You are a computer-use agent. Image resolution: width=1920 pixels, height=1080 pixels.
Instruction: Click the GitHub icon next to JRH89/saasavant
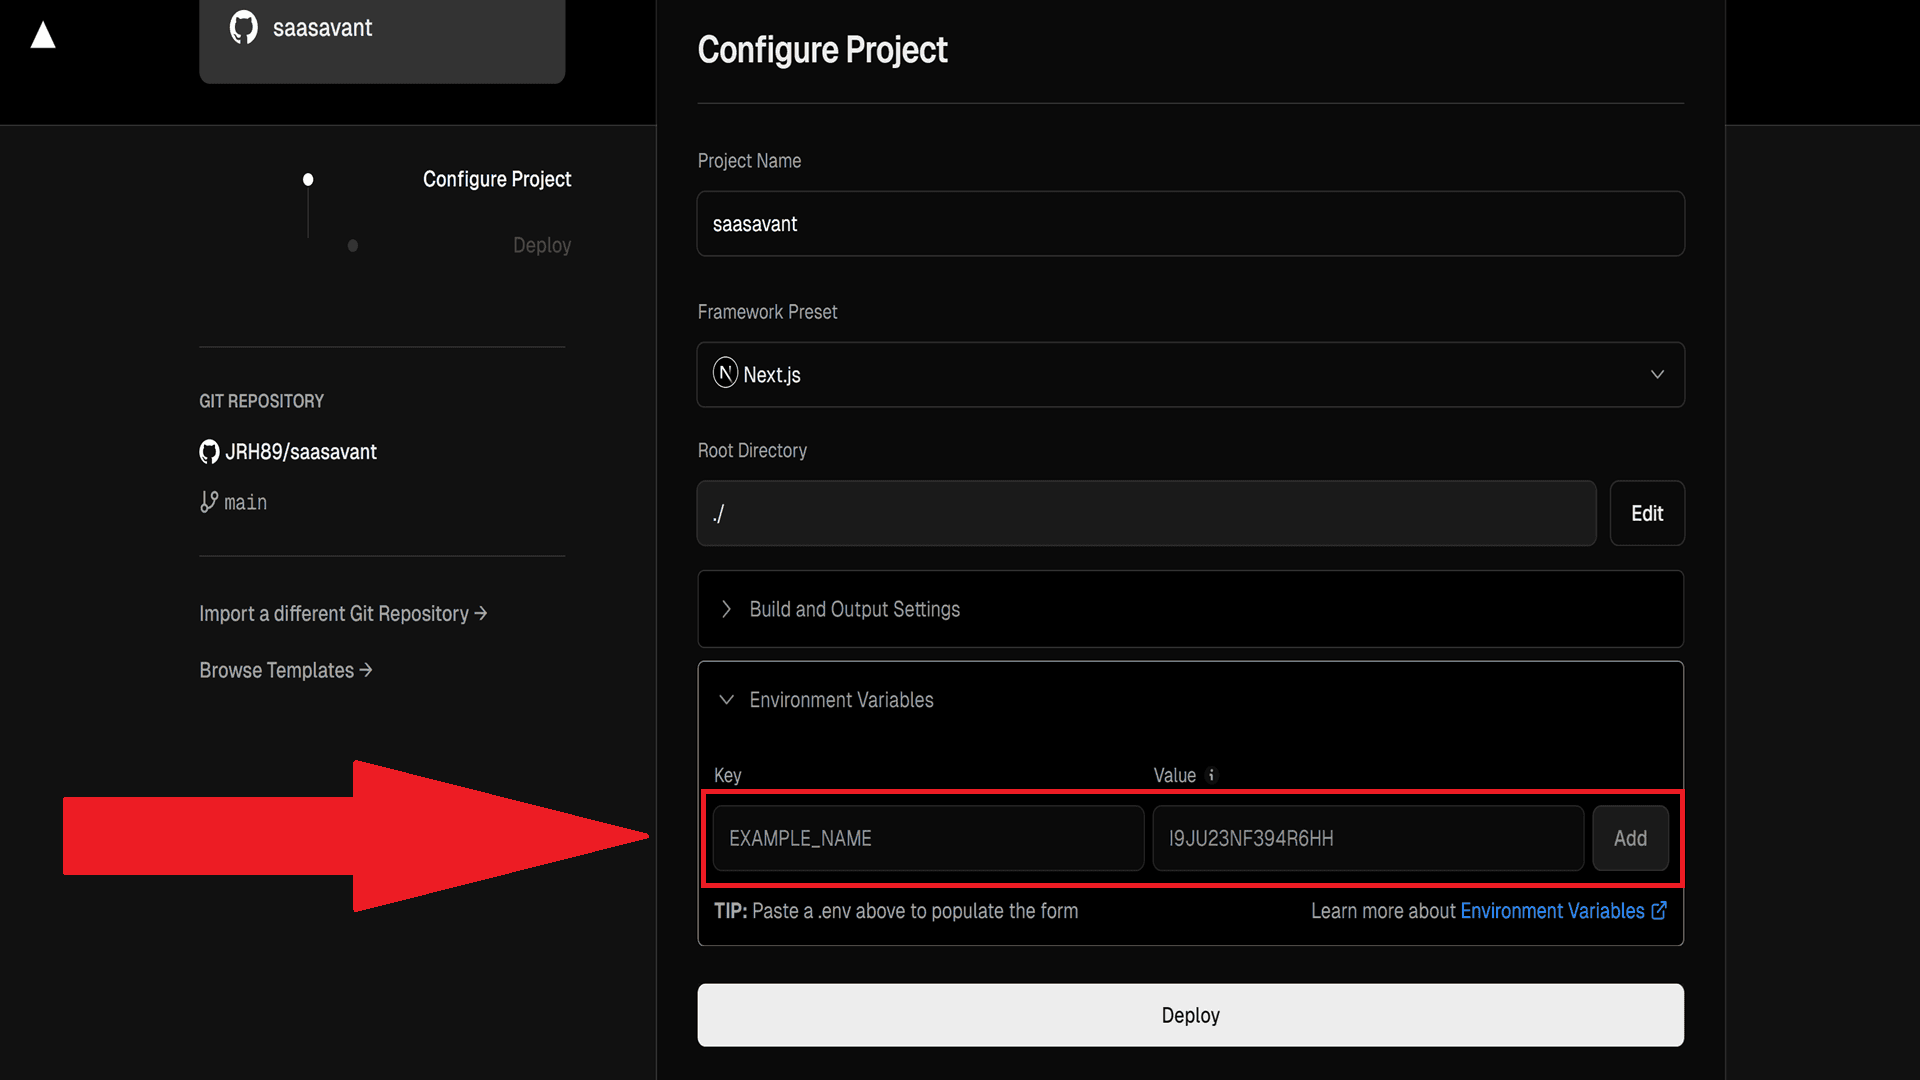pyautogui.click(x=209, y=452)
